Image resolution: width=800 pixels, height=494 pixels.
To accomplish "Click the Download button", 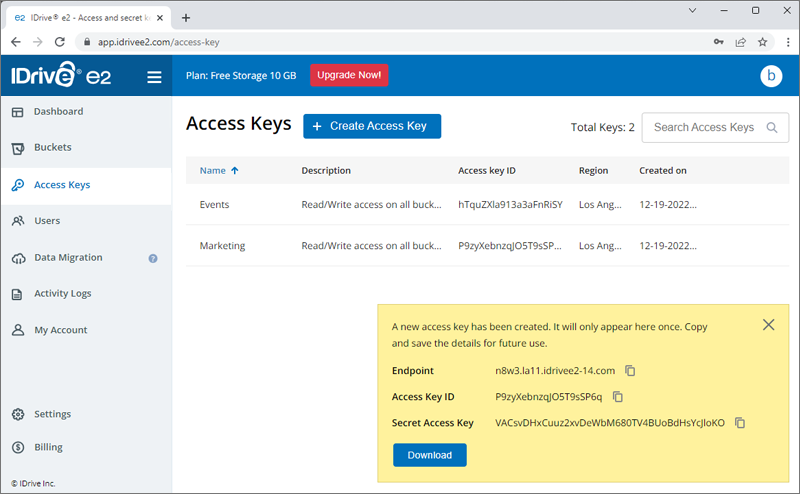I will point(430,455).
